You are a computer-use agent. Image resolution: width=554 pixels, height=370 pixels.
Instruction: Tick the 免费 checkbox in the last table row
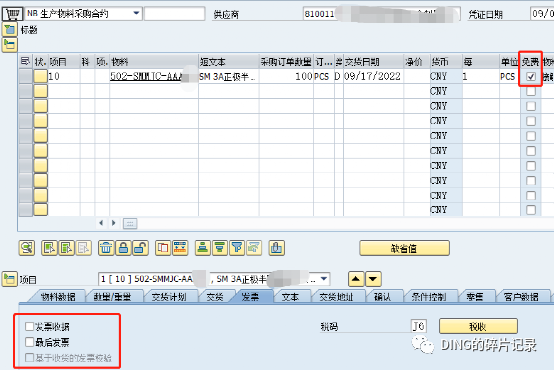click(x=531, y=210)
